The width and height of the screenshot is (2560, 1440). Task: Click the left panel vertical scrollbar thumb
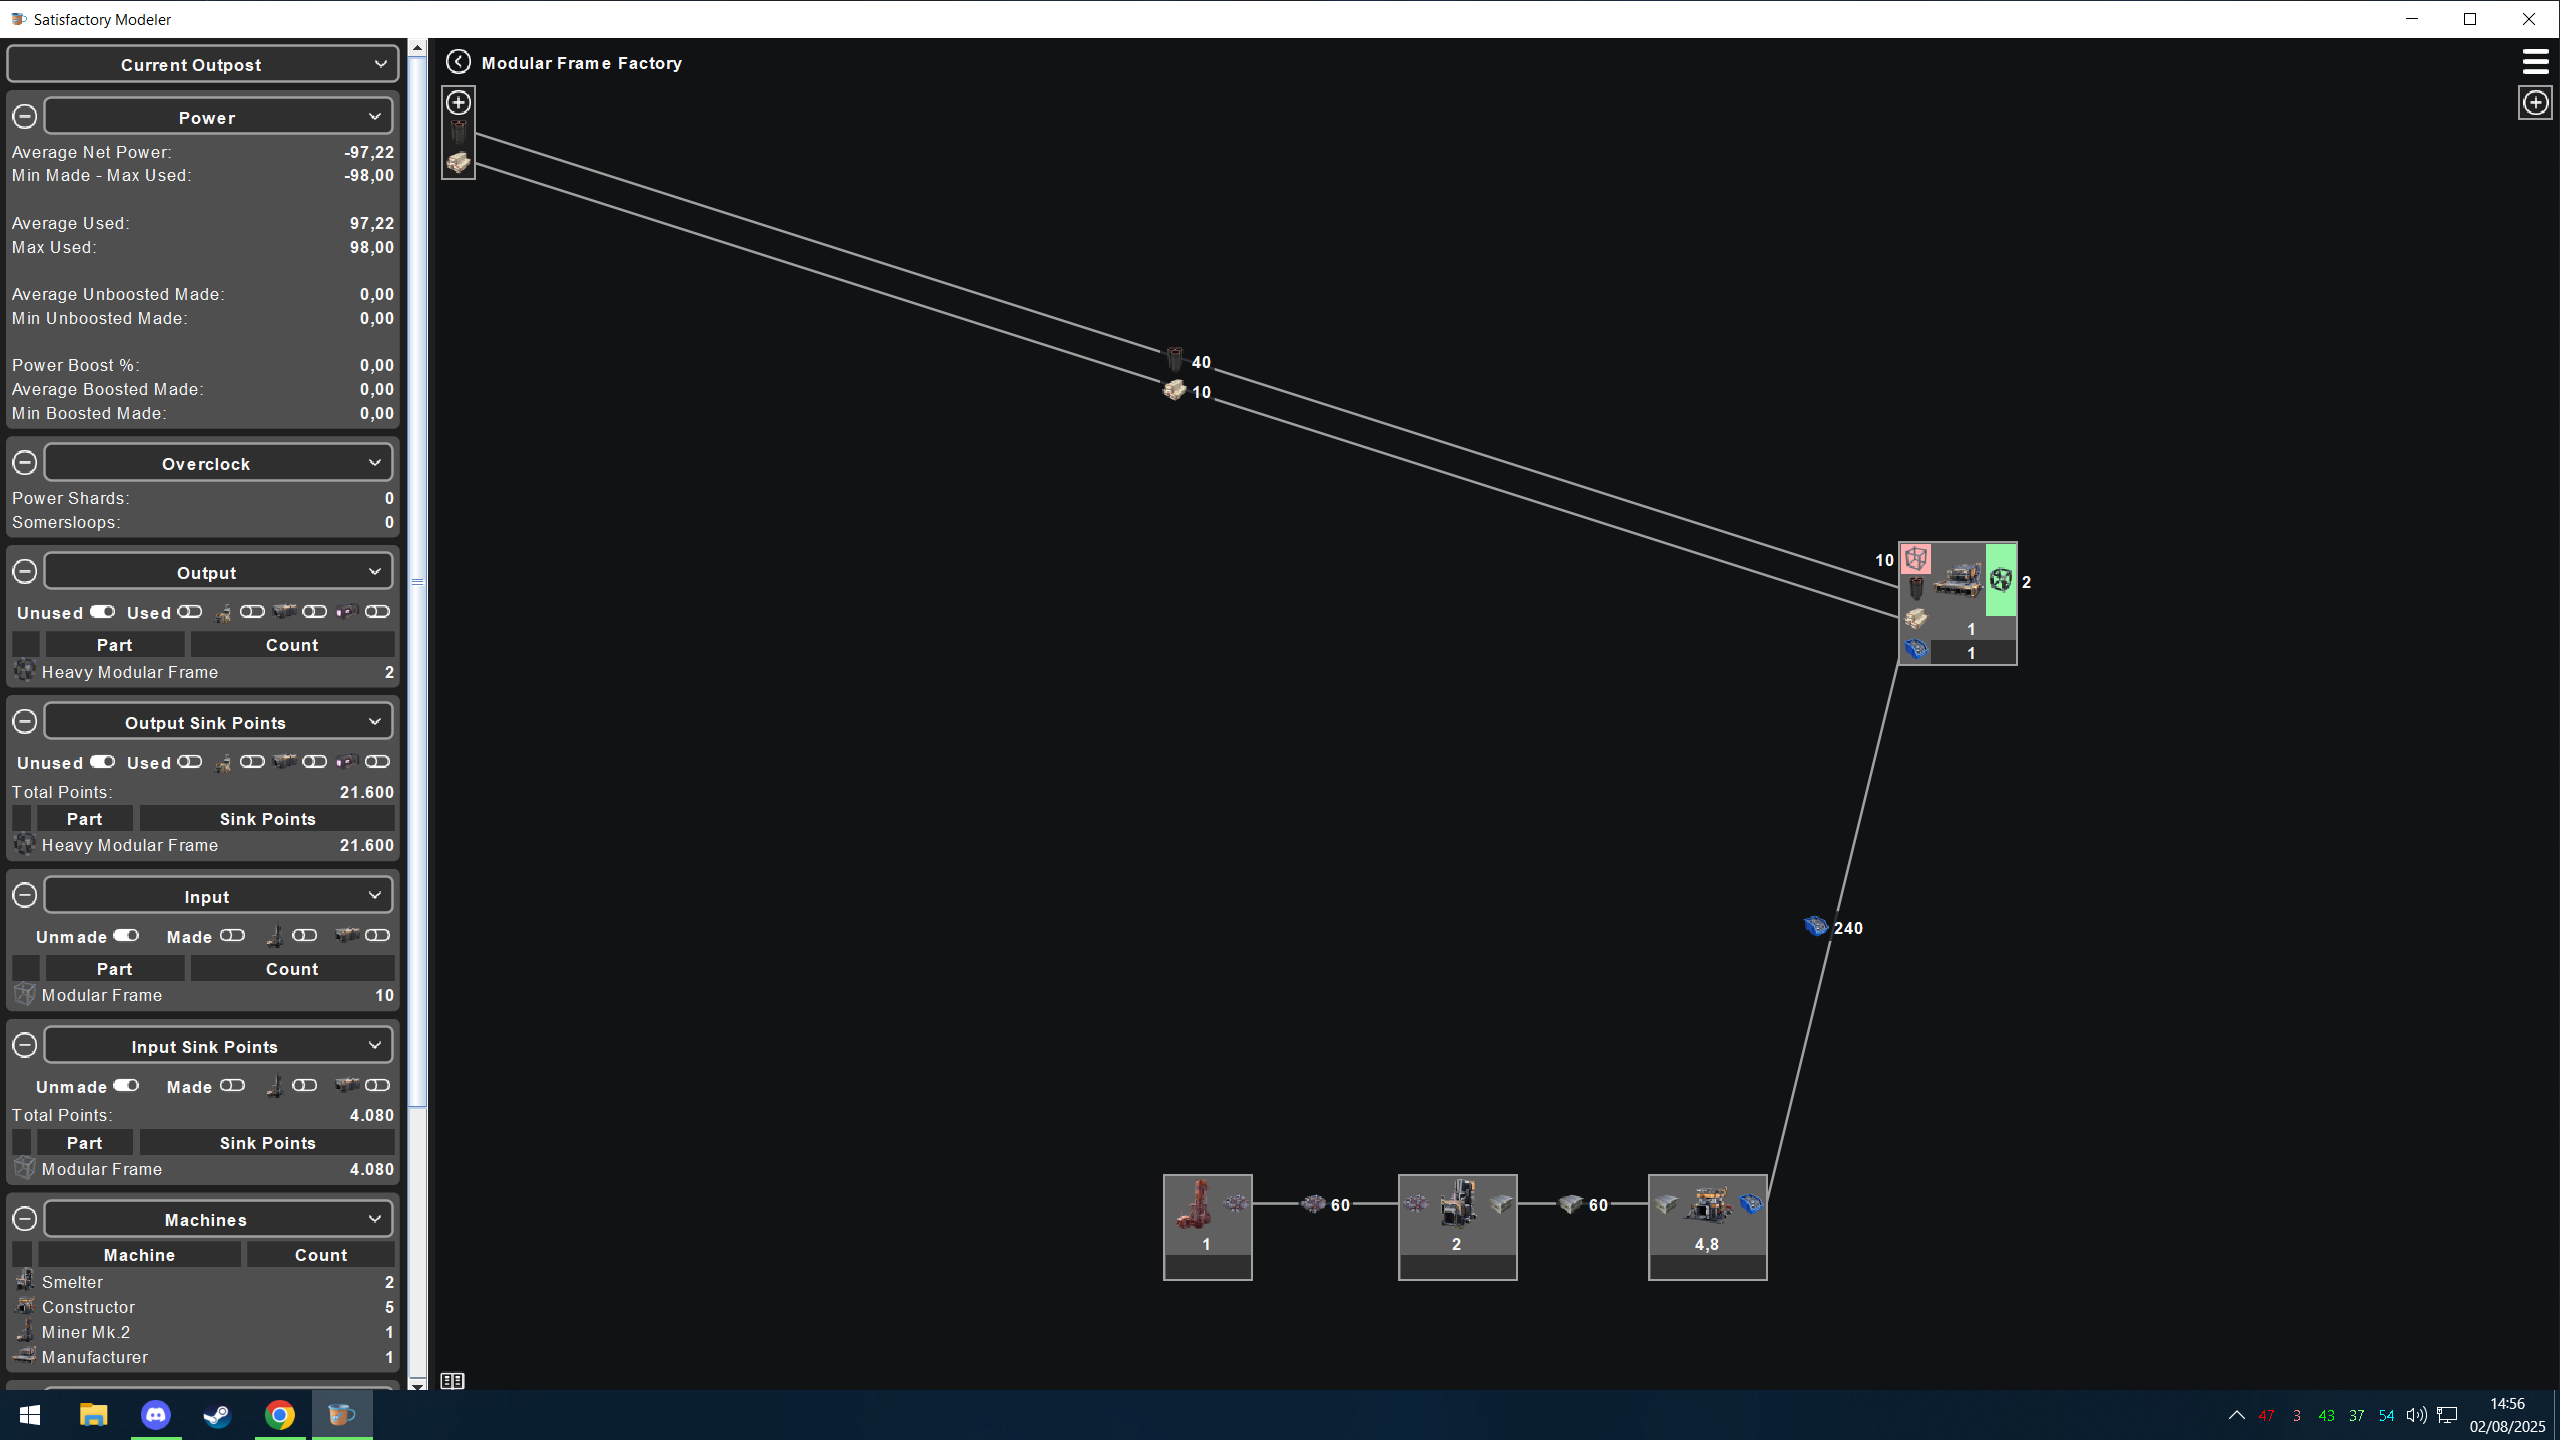click(418, 580)
